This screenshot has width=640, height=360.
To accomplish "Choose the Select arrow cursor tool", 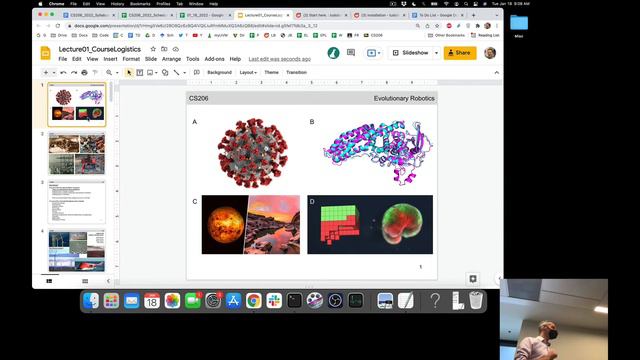I will tap(129, 73).
